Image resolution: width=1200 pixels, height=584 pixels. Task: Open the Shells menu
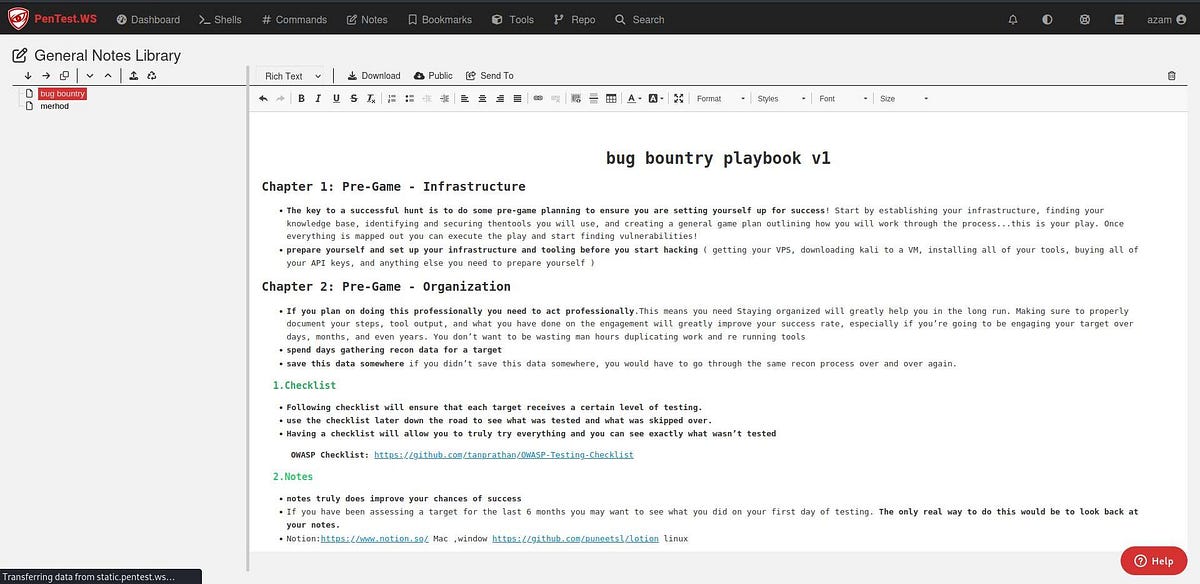(220, 19)
